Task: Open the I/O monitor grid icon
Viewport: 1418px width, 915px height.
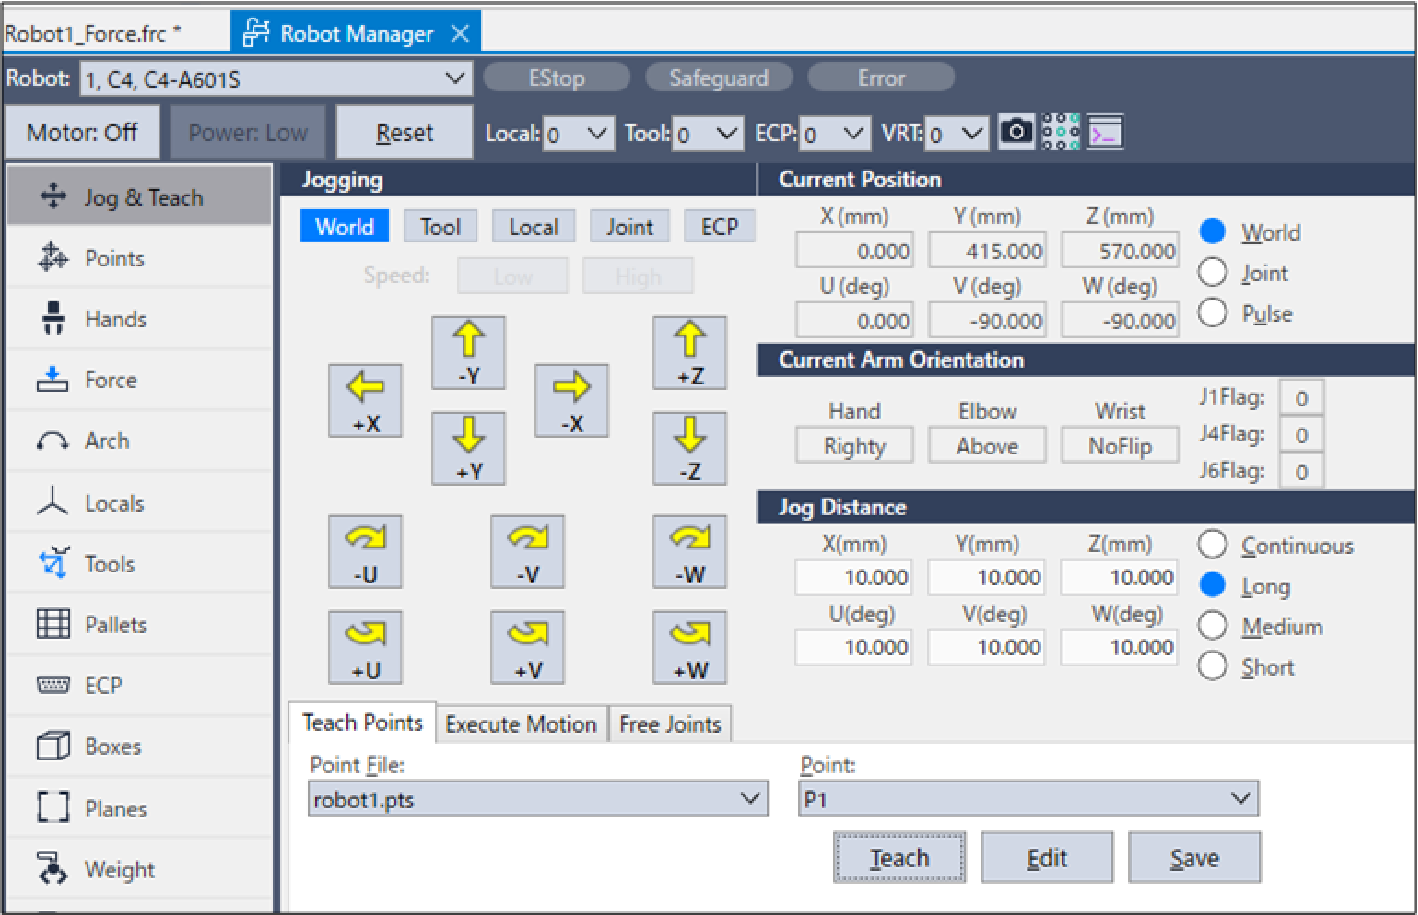Action: 1060,132
